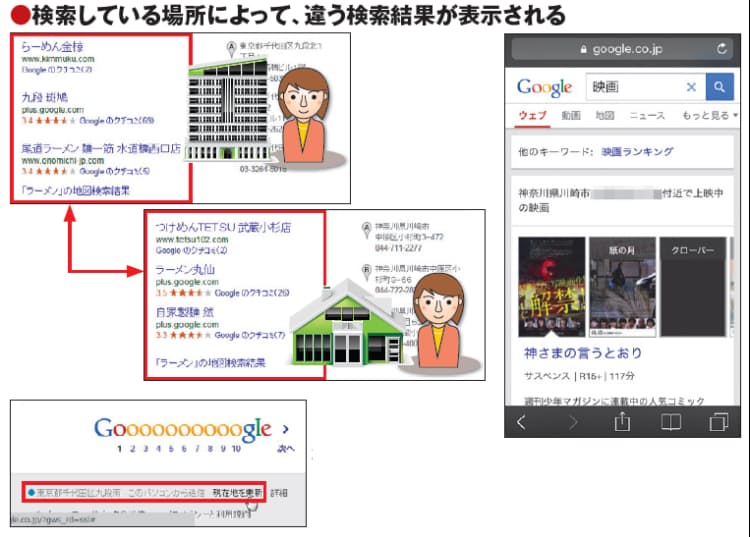Open Google reviews under 九段 斑鳩
The image size is (750, 537).
pyautogui.click(x=116, y=121)
